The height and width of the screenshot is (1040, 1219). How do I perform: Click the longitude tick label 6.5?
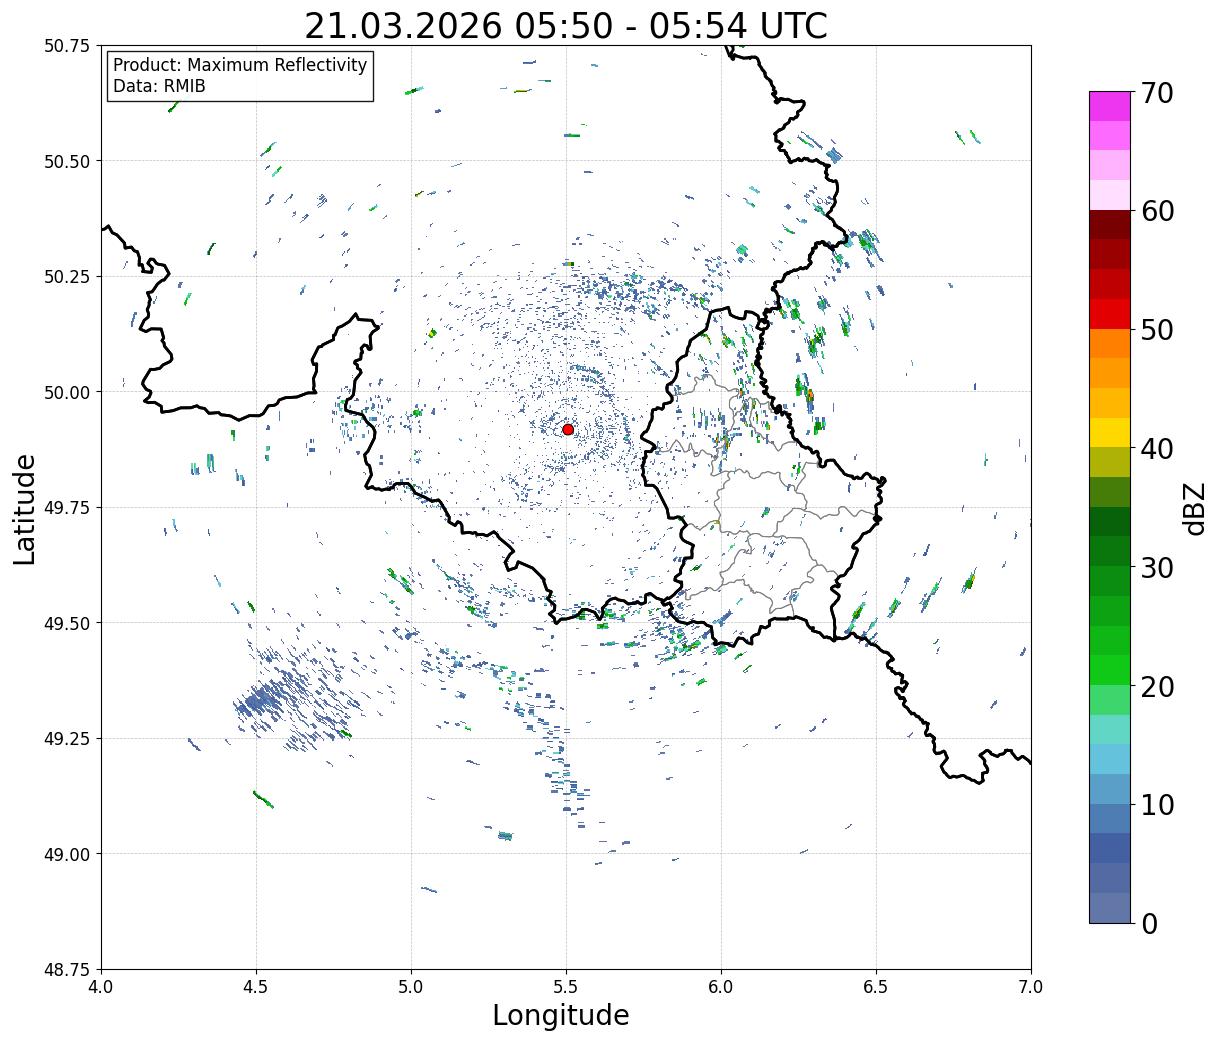pyautogui.click(x=876, y=987)
